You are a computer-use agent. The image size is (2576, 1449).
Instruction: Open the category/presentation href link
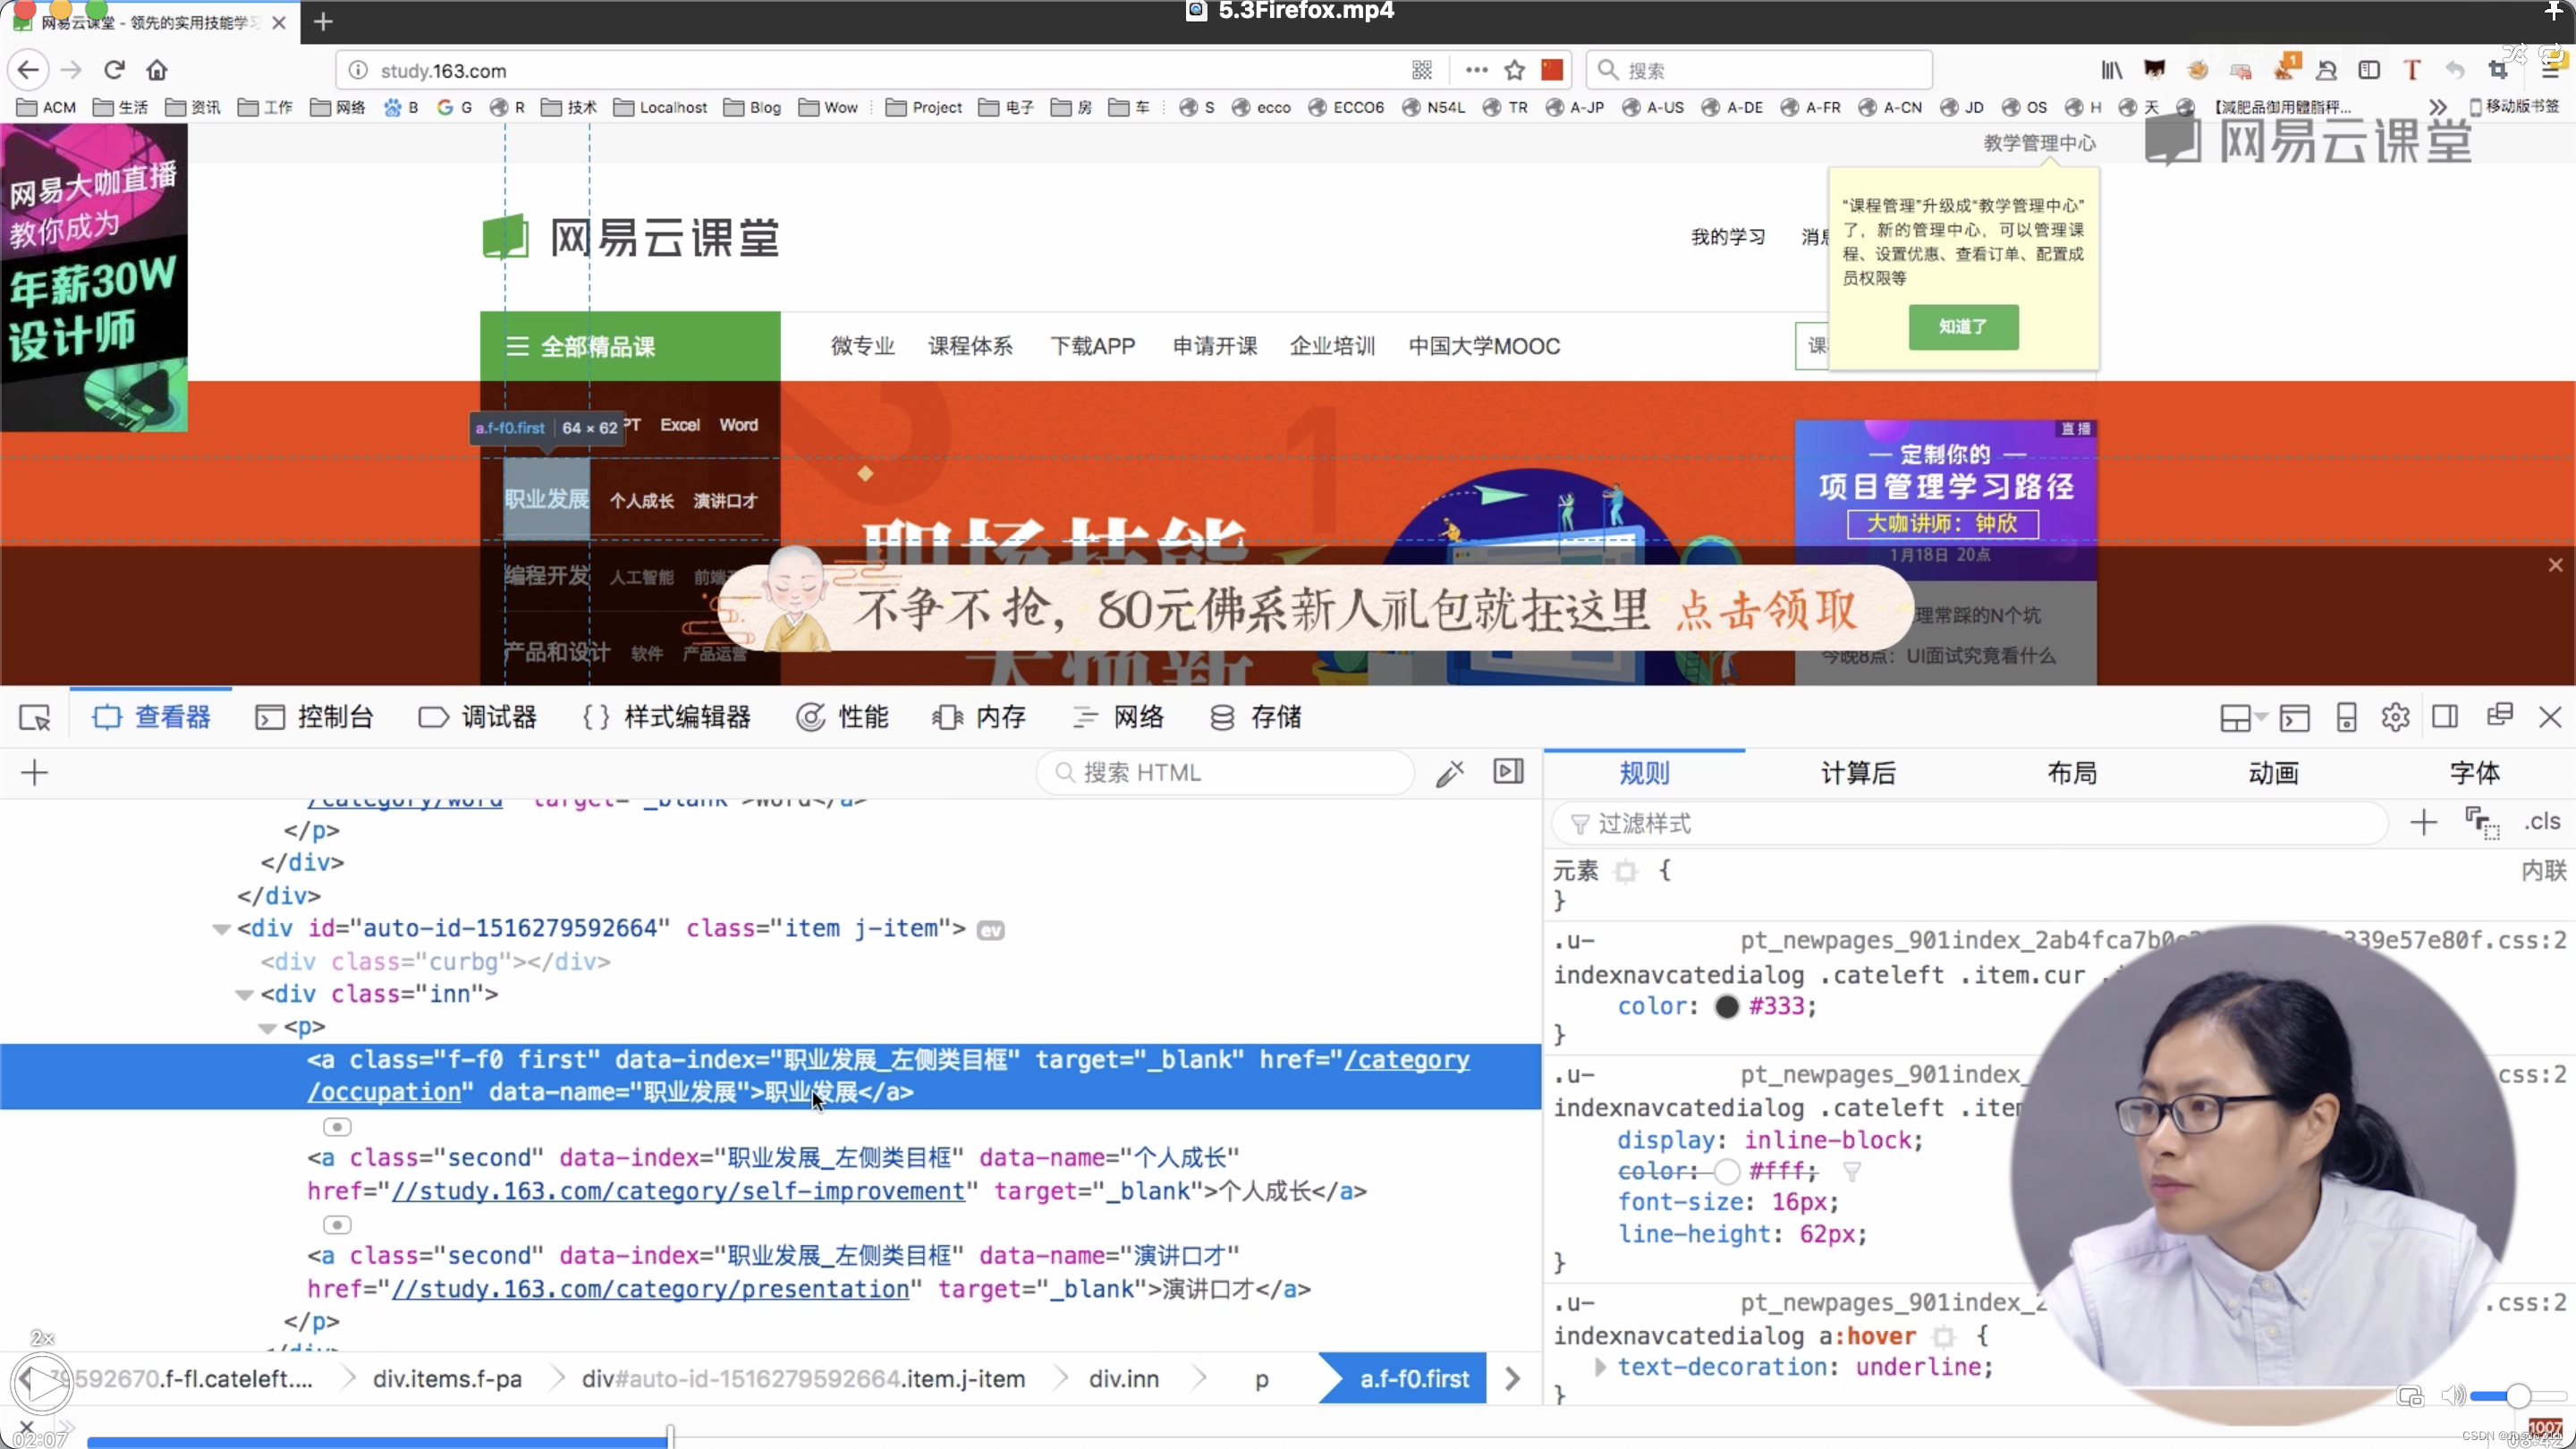click(650, 1289)
